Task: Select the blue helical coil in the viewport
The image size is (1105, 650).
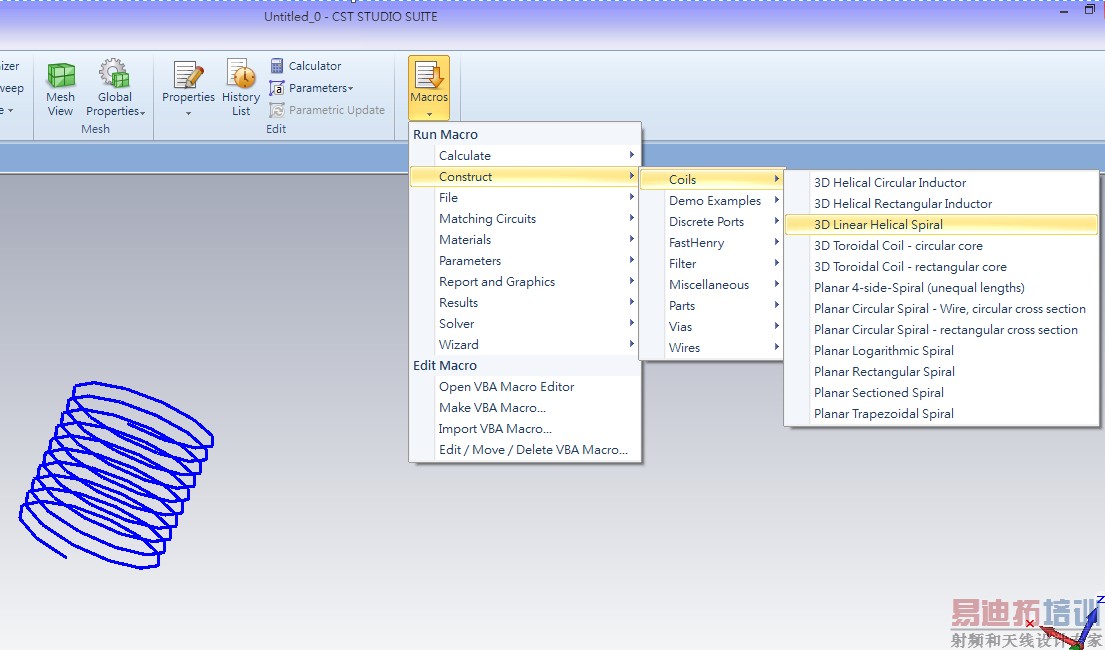Action: (116, 474)
